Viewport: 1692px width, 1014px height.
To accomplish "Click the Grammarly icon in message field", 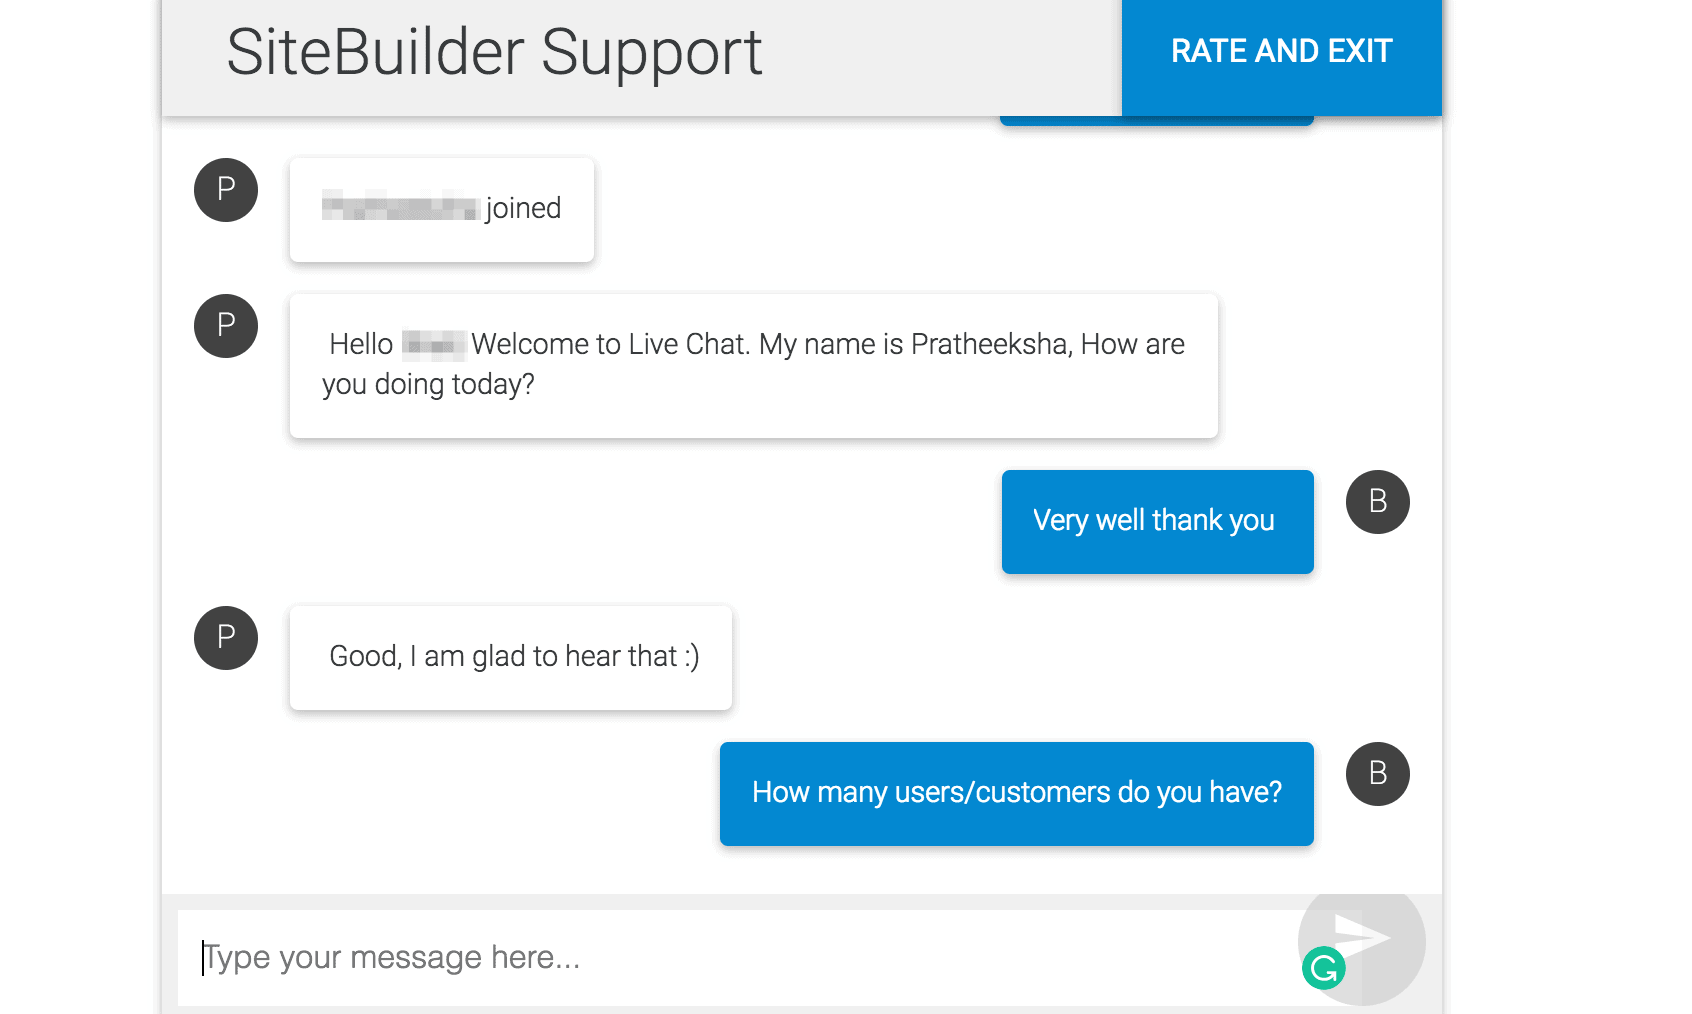I will [1324, 968].
